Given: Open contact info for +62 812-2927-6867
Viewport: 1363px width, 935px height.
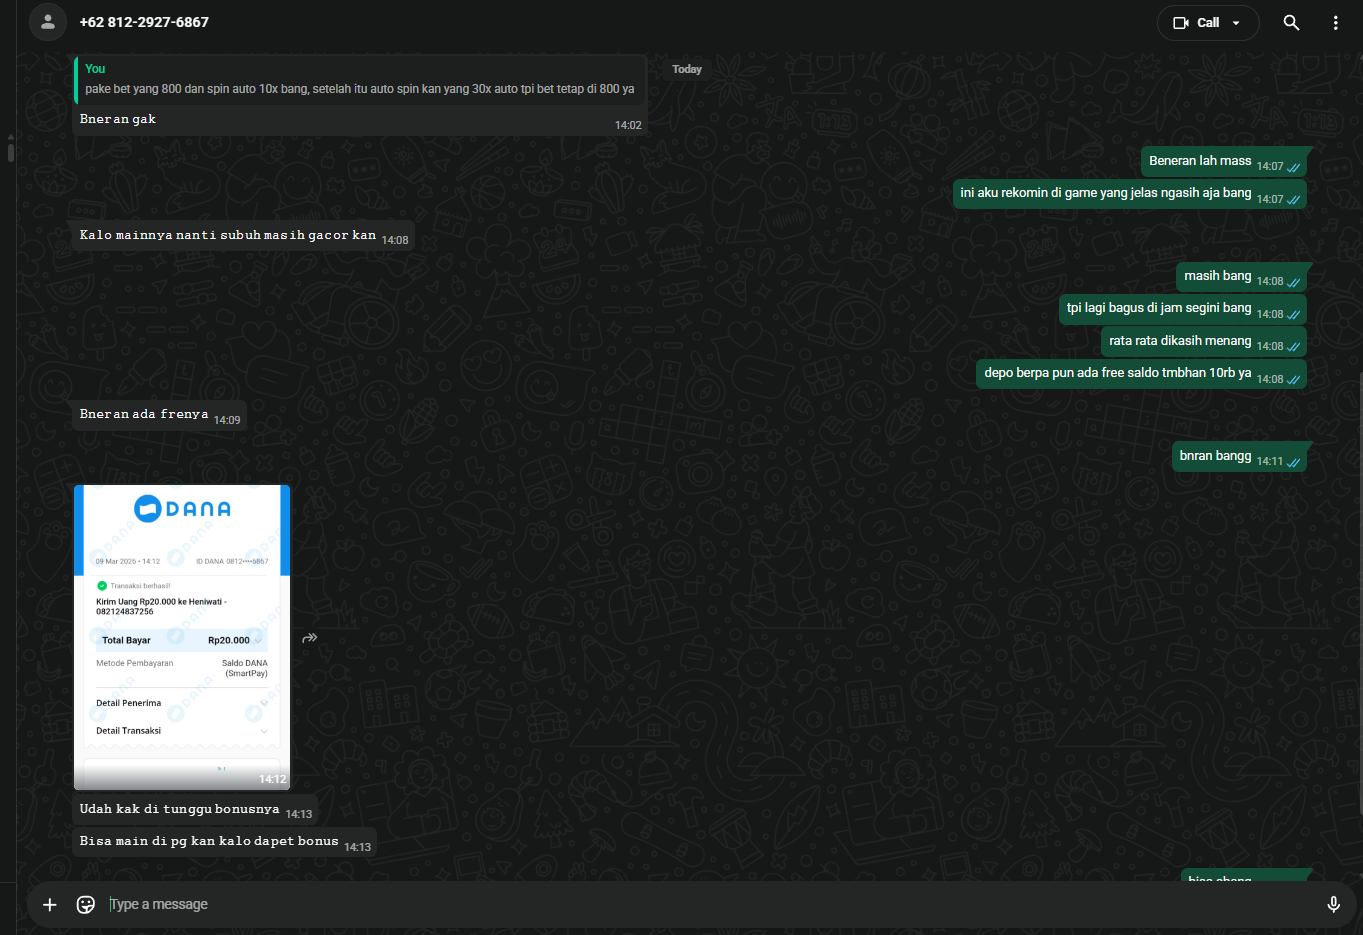Looking at the screenshot, I should pos(144,22).
